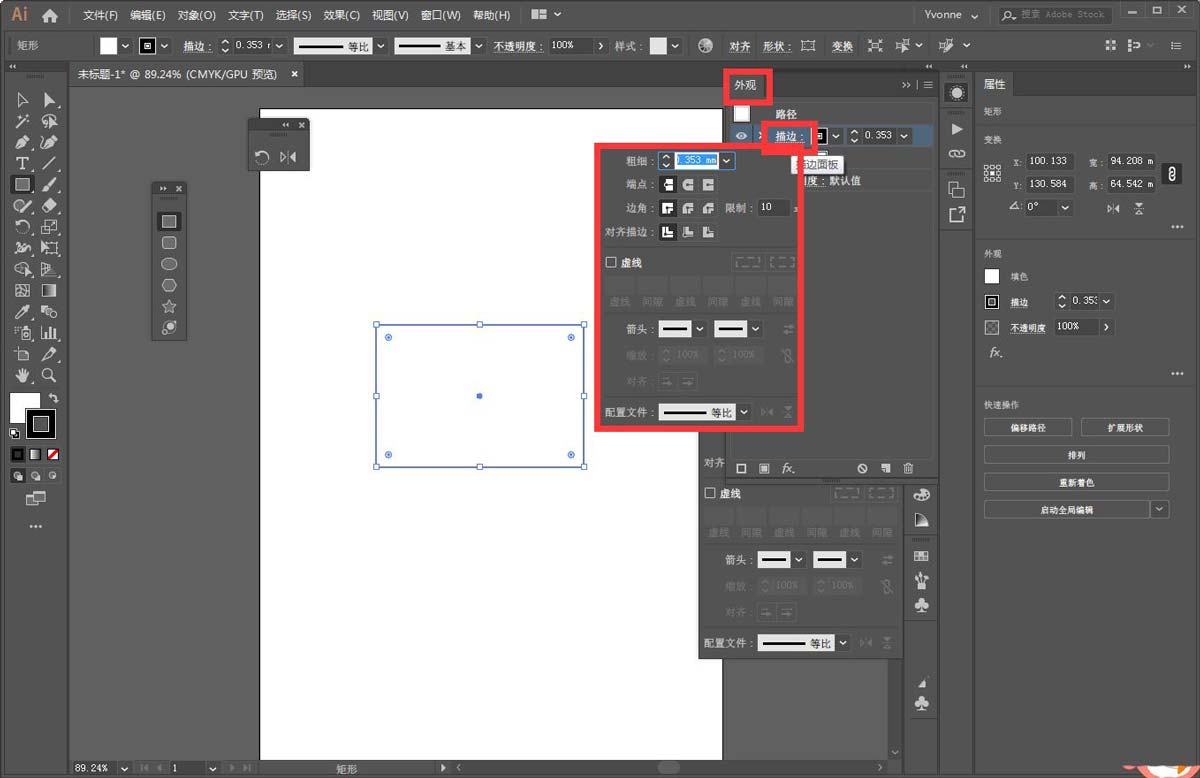This screenshot has height=778, width=1200.
Task: Open the 效果(C) menu
Action: [342, 15]
